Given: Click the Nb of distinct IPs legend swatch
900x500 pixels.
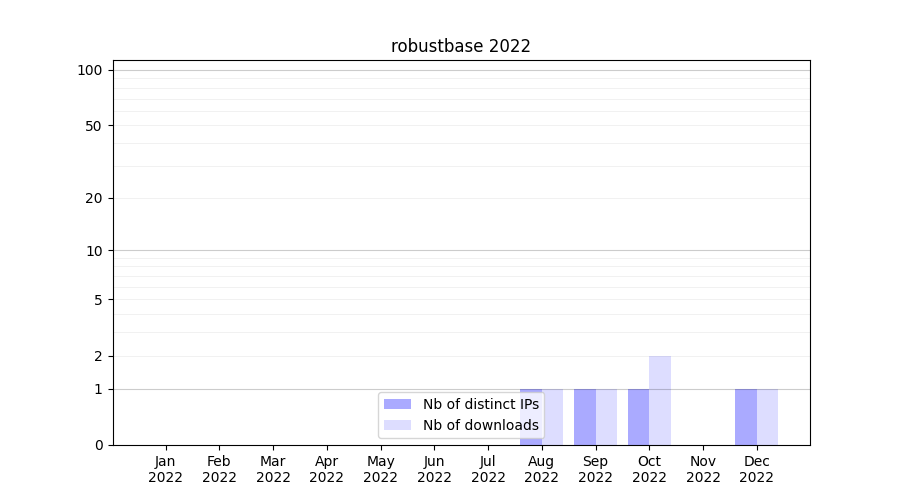Looking at the screenshot, I should [x=397, y=404].
